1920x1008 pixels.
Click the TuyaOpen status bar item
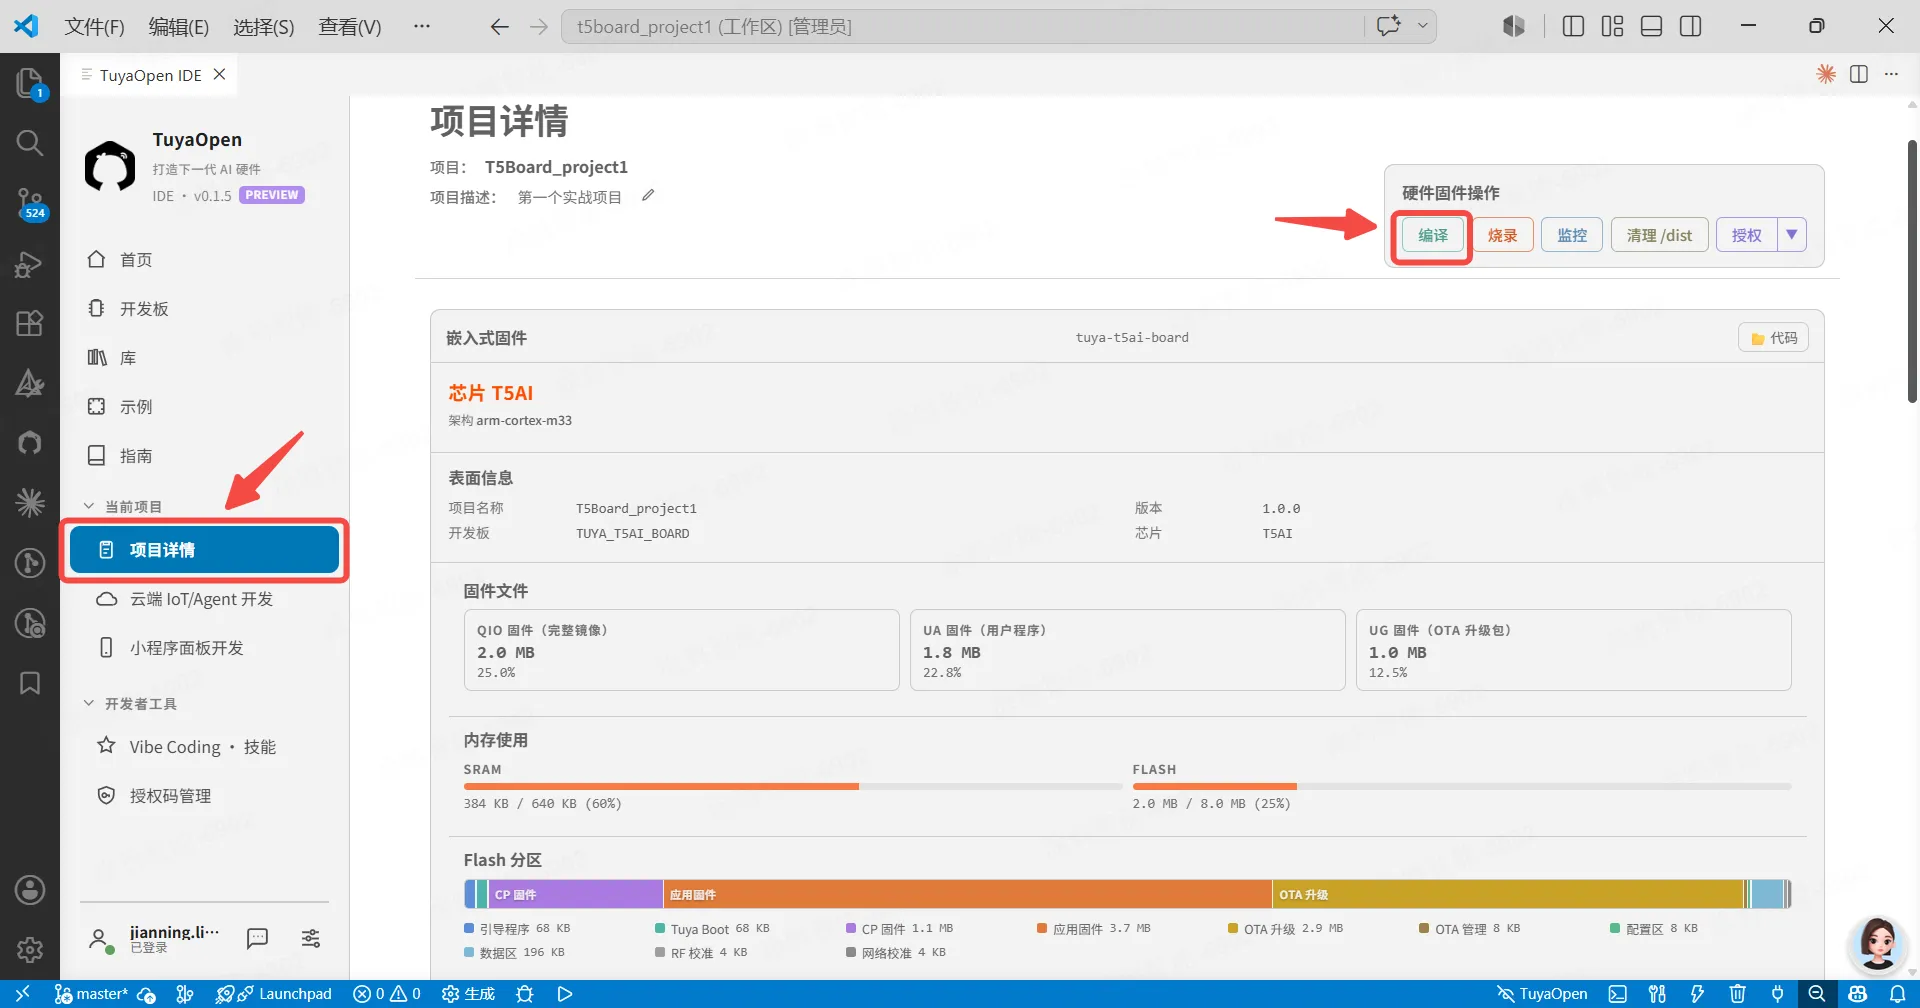click(x=1542, y=994)
